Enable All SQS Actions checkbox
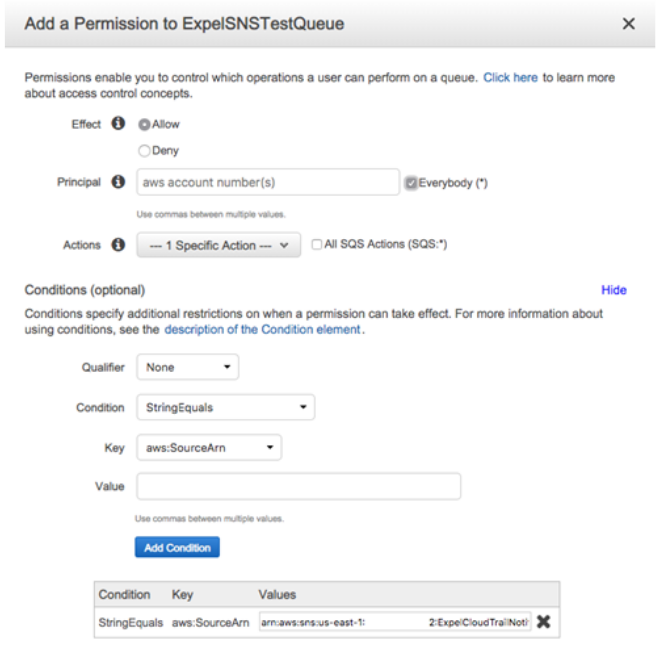Image resolution: width=657 pixels, height=649 pixels. tap(317, 244)
